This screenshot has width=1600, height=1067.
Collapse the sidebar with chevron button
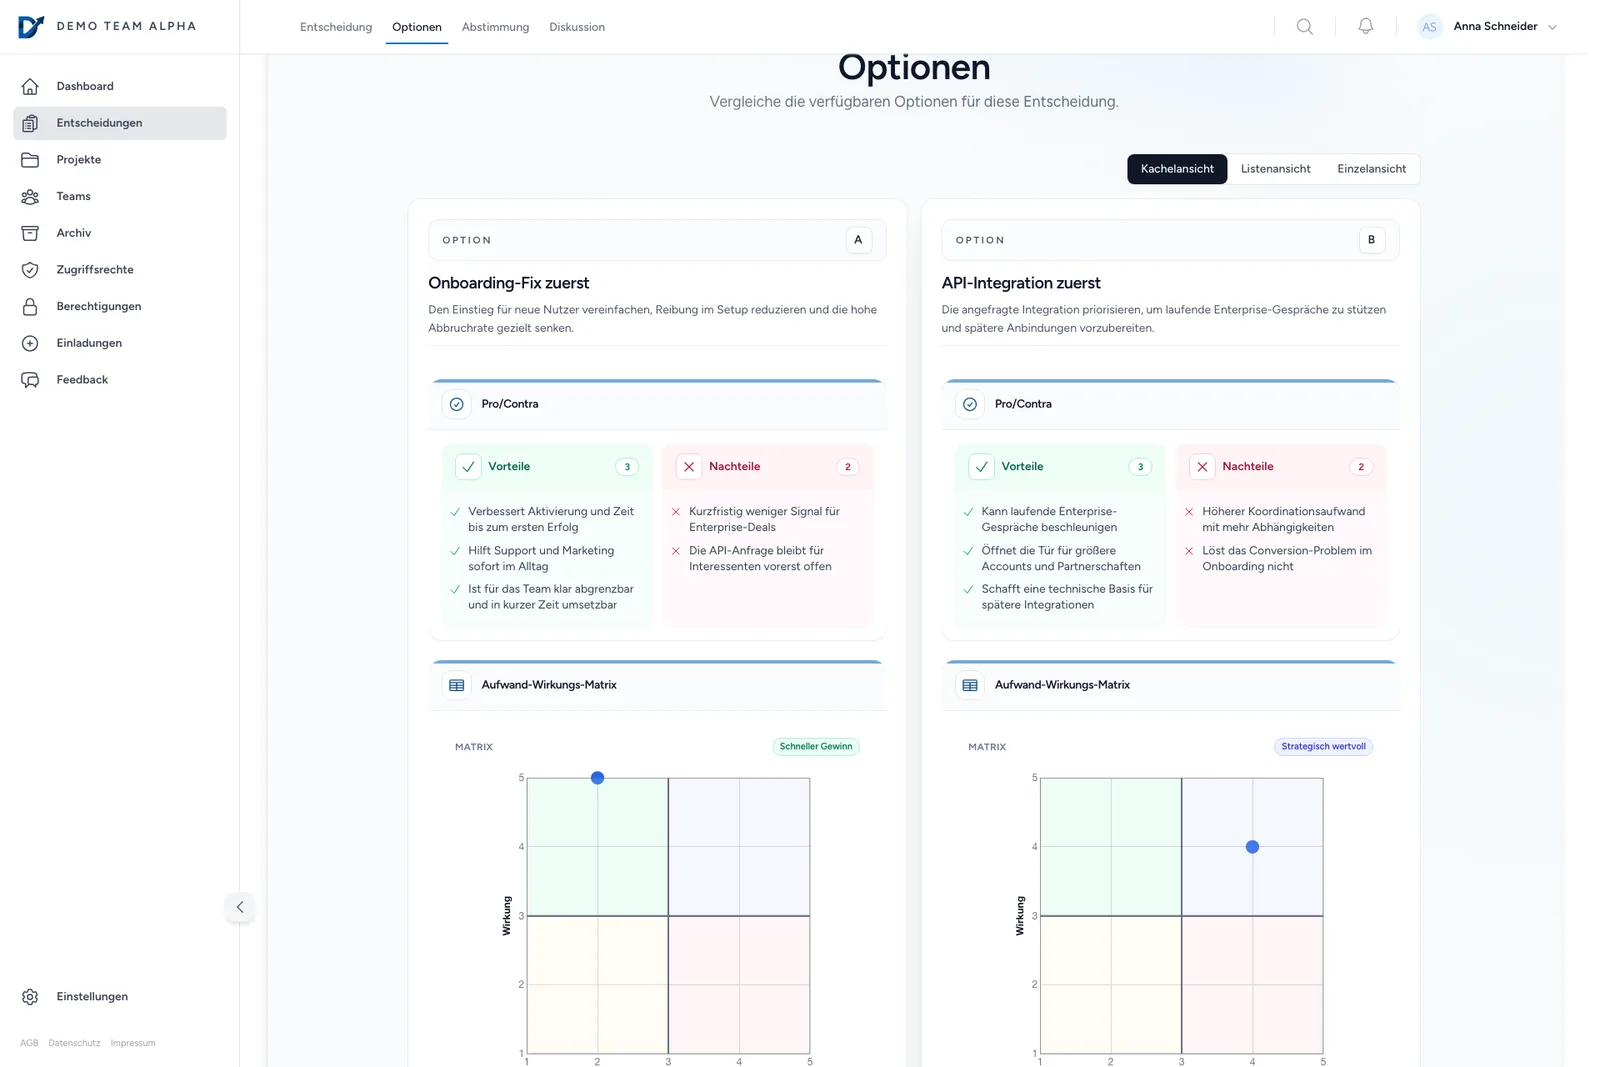click(240, 907)
